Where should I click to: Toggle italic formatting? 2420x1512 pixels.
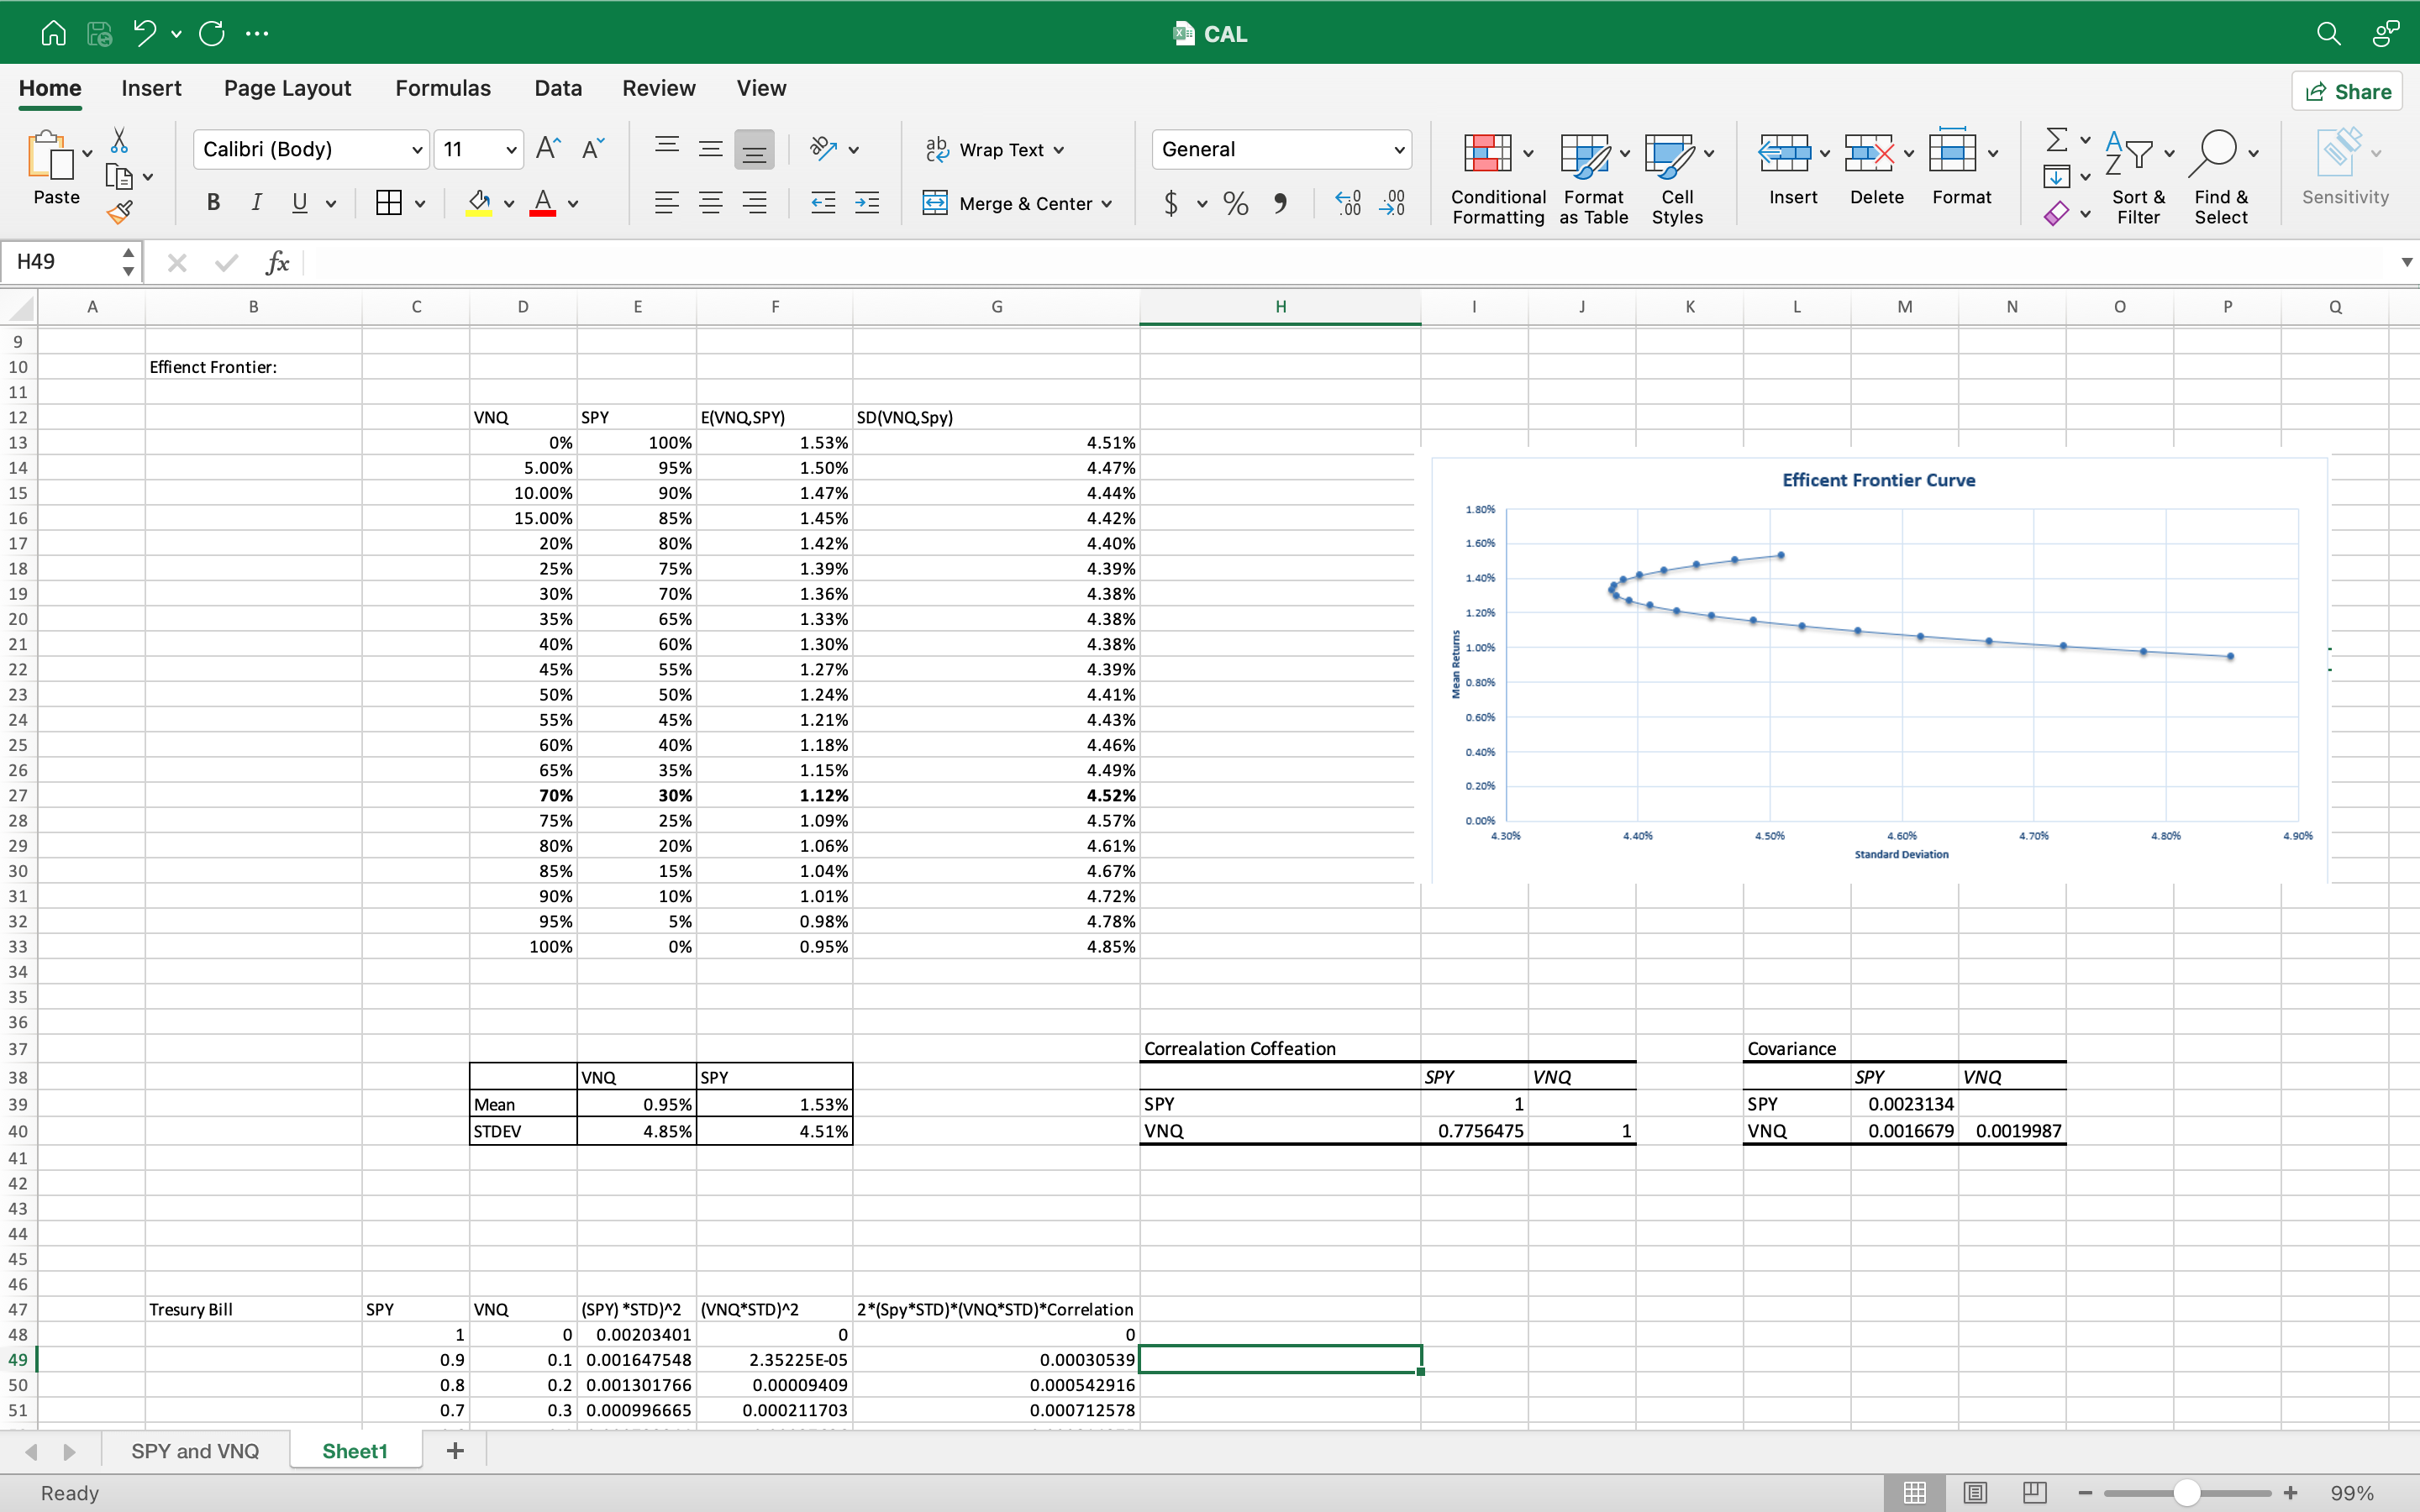coord(256,203)
